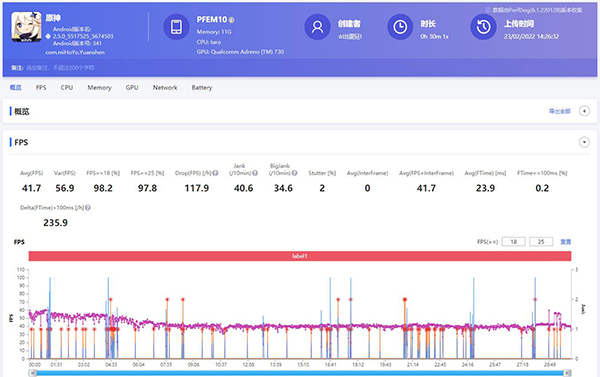This screenshot has height=377, width=600.
Task: Click help icon next to BigJank metric
Action: 294,173
